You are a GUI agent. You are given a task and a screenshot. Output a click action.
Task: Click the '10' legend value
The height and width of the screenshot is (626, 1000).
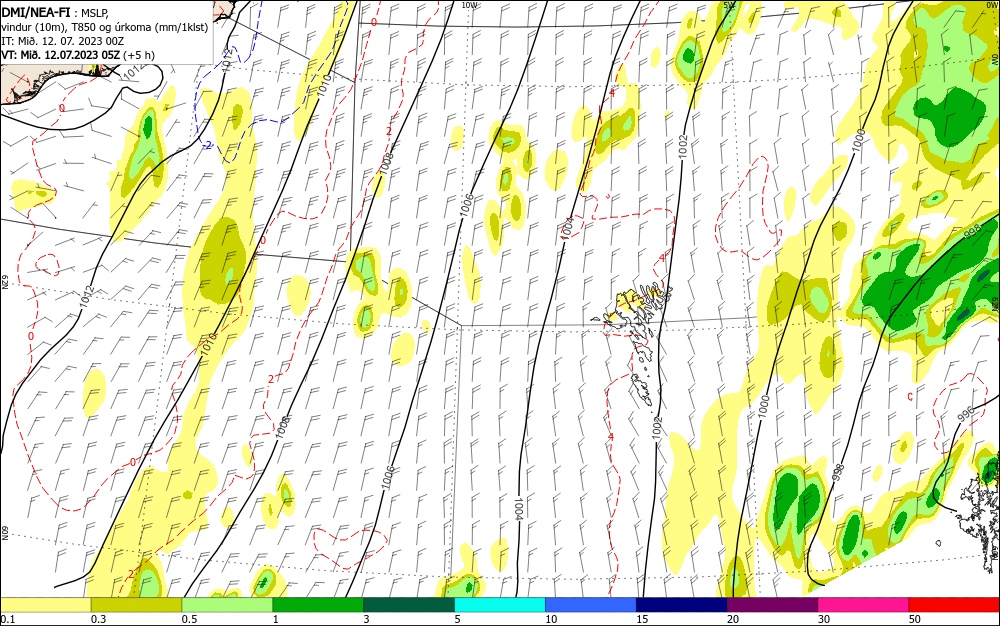551,619
